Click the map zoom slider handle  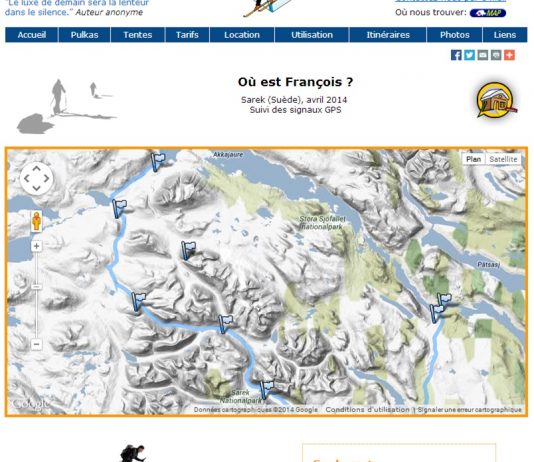tap(36, 287)
